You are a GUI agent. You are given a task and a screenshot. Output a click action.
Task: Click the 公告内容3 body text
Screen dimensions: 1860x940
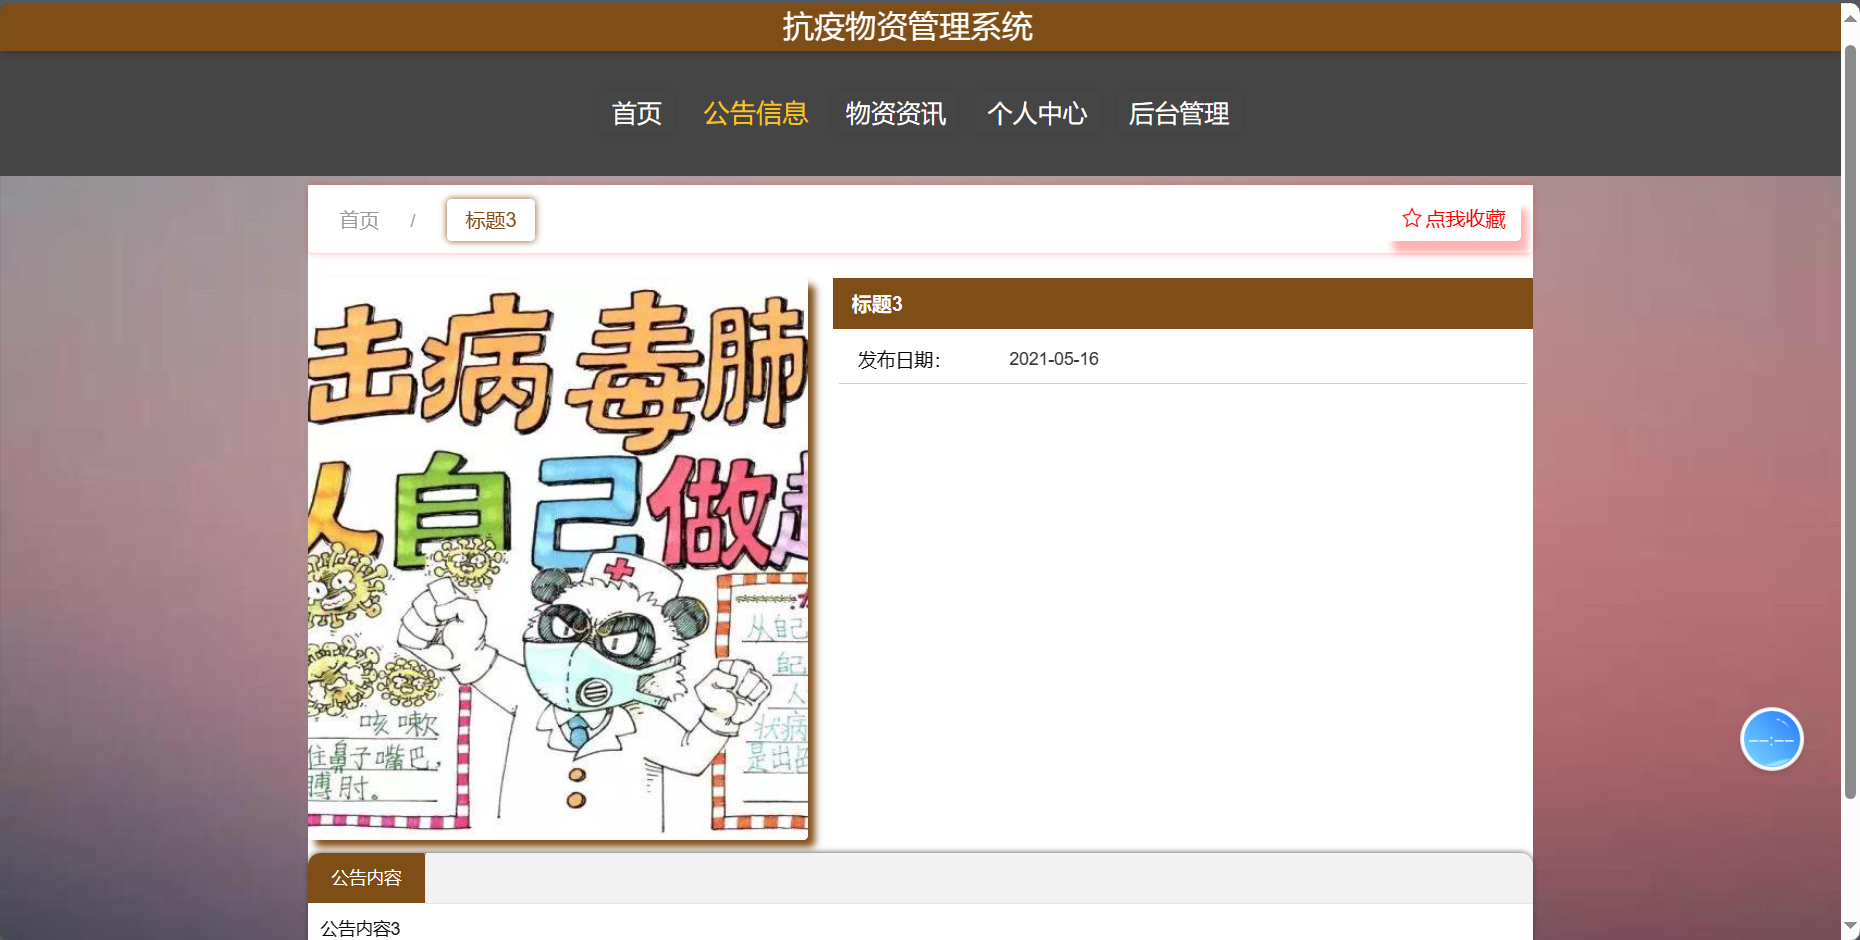pyautogui.click(x=360, y=929)
